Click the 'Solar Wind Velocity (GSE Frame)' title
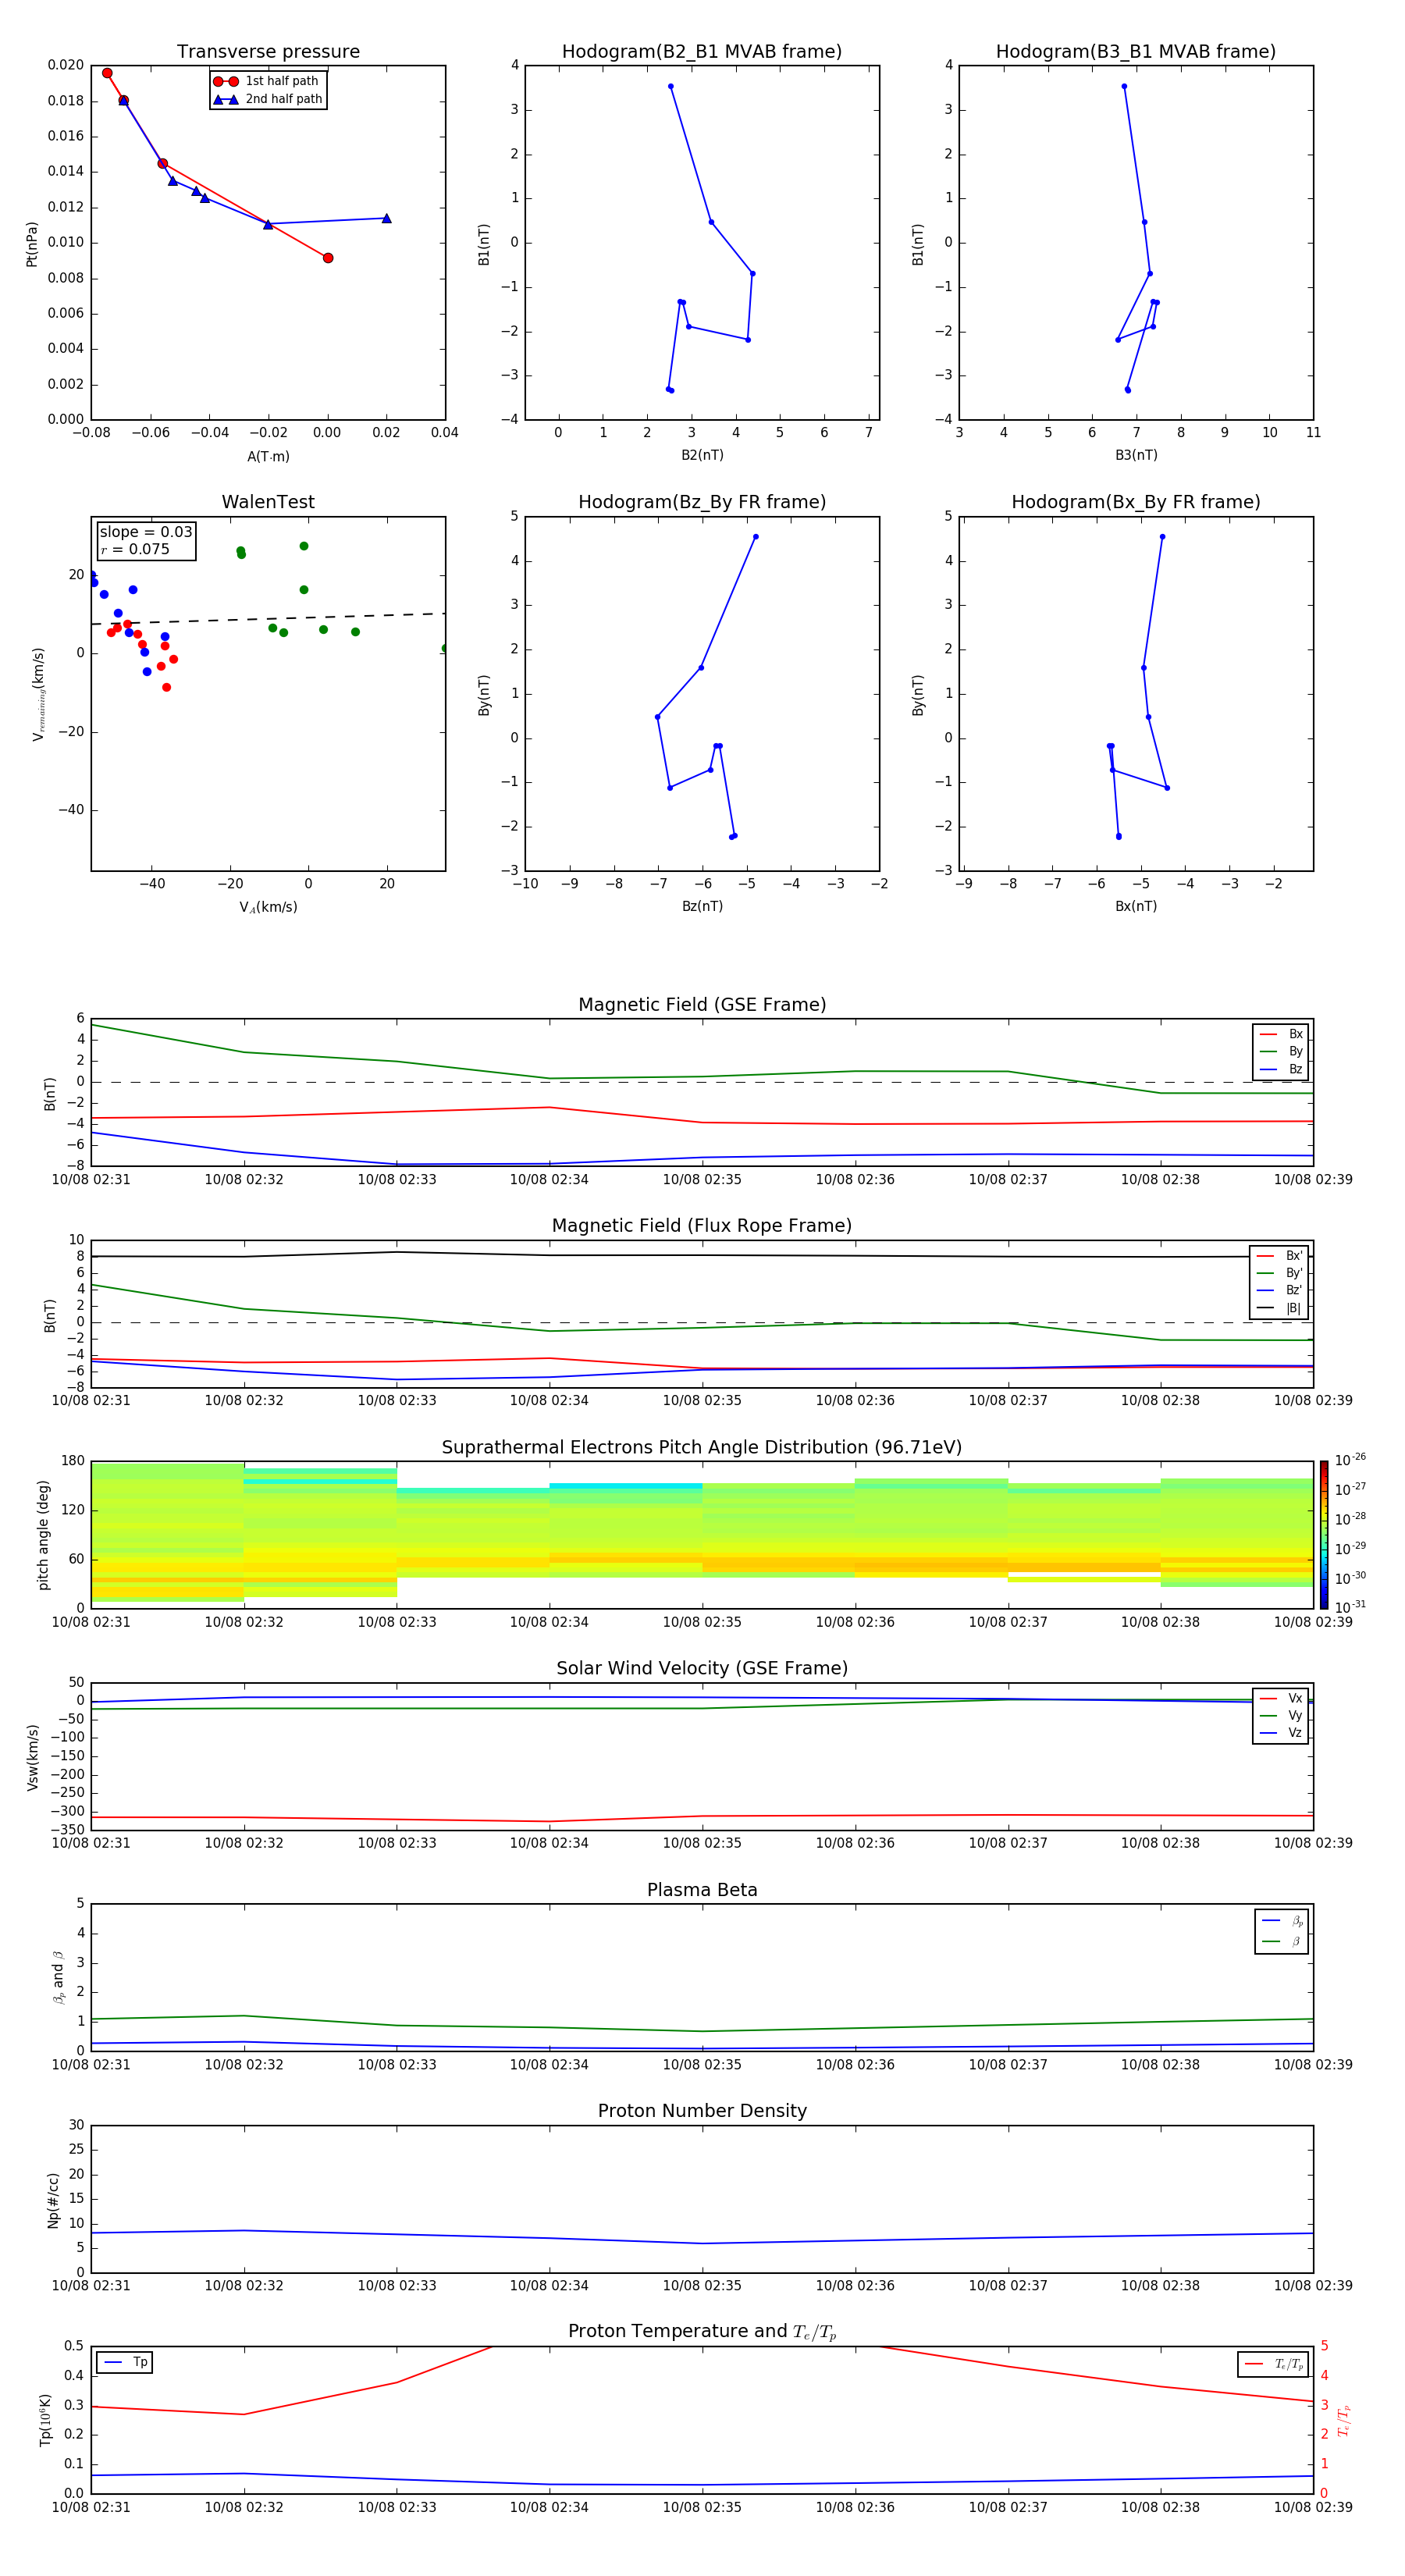1405x2576 pixels. click(x=702, y=1668)
